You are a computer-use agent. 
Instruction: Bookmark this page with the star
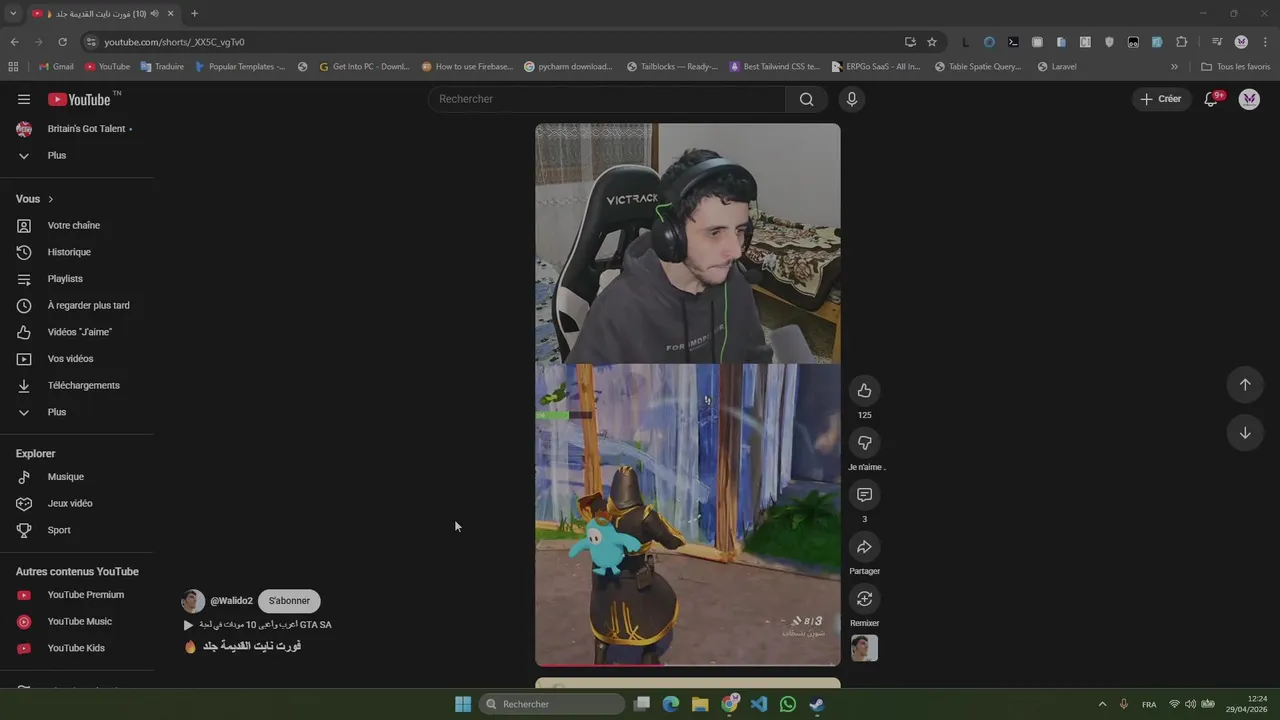point(932,42)
